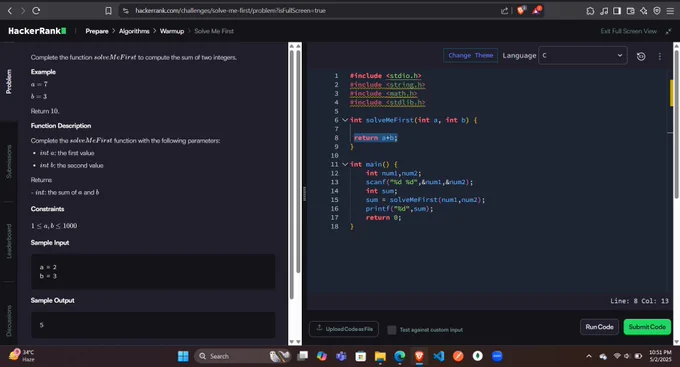This screenshot has width=680, height=367.
Task: Collapse the main function fold arrow
Action: 345,164
